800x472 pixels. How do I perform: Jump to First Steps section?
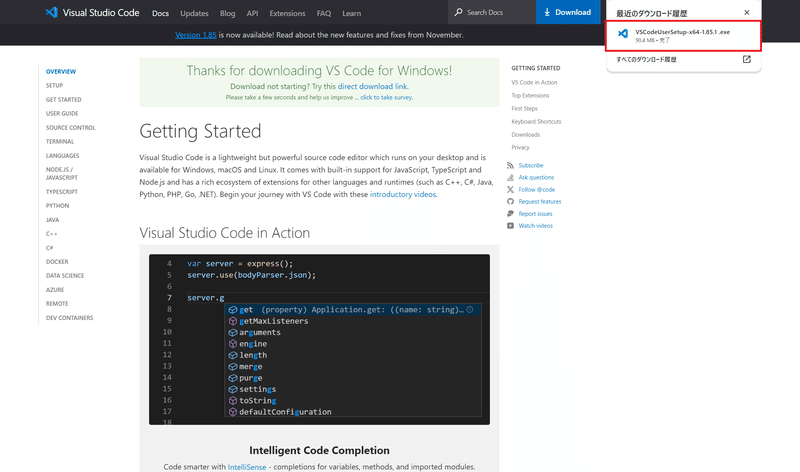tap(524, 109)
